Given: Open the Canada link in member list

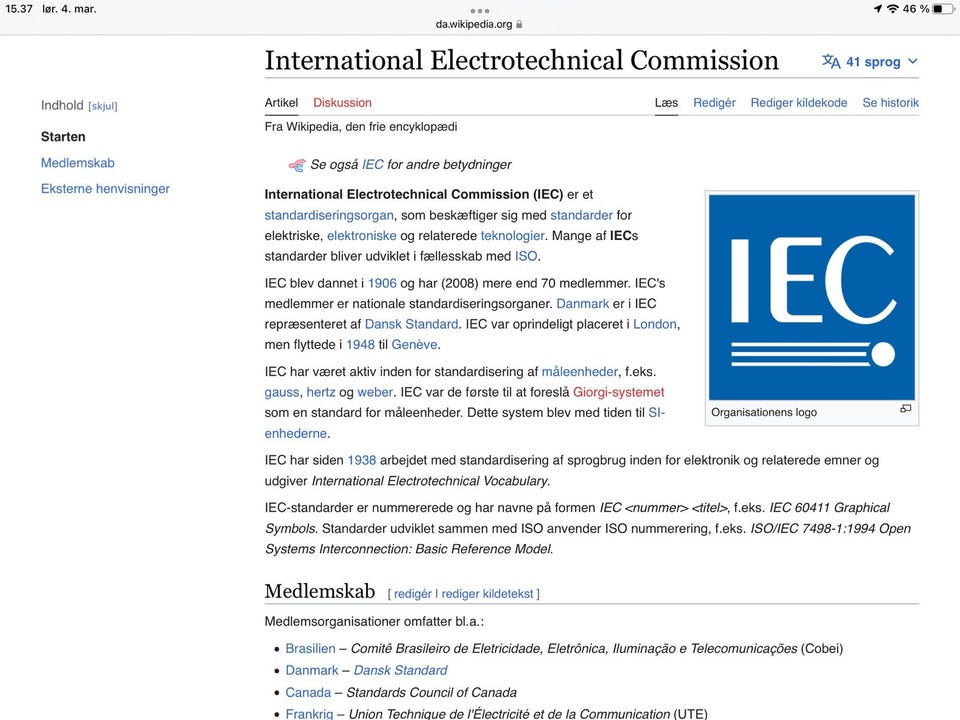Looking at the screenshot, I should (x=308, y=693).
